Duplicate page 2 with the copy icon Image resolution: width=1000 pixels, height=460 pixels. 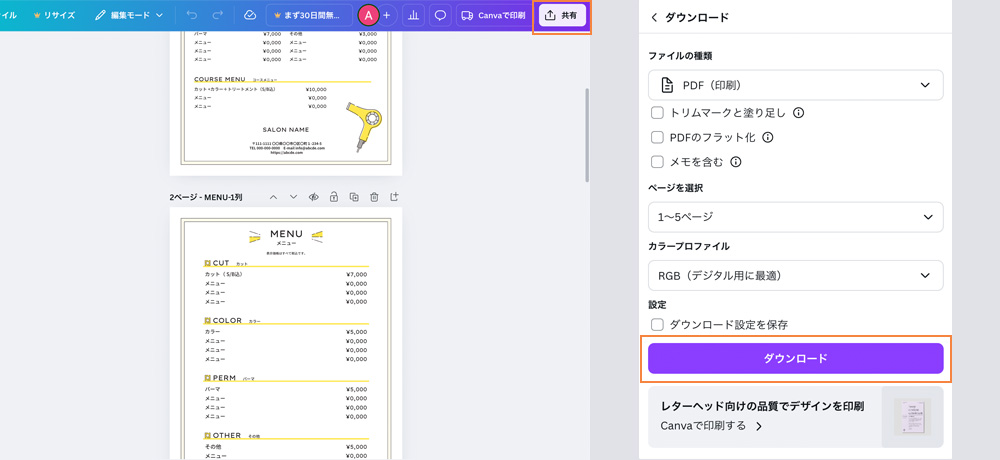[x=354, y=198]
